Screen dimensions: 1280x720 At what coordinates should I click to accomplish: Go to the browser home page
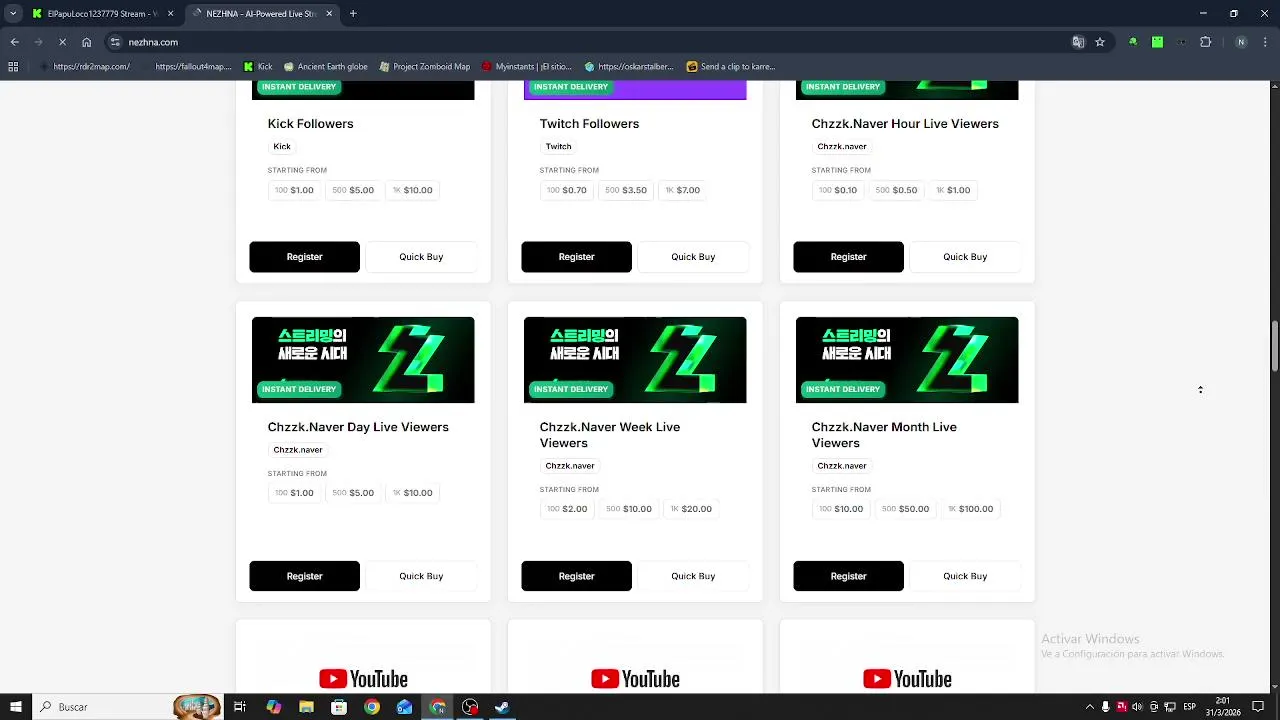click(x=87, y=42)
